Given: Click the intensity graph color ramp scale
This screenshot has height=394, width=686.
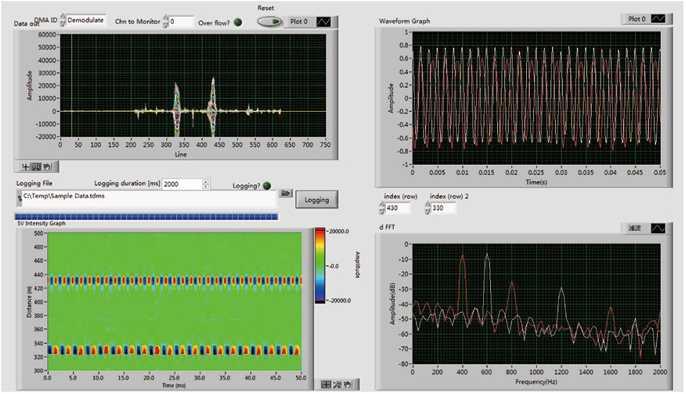Looking at the screenshot, I should click(x=320, y=265).
